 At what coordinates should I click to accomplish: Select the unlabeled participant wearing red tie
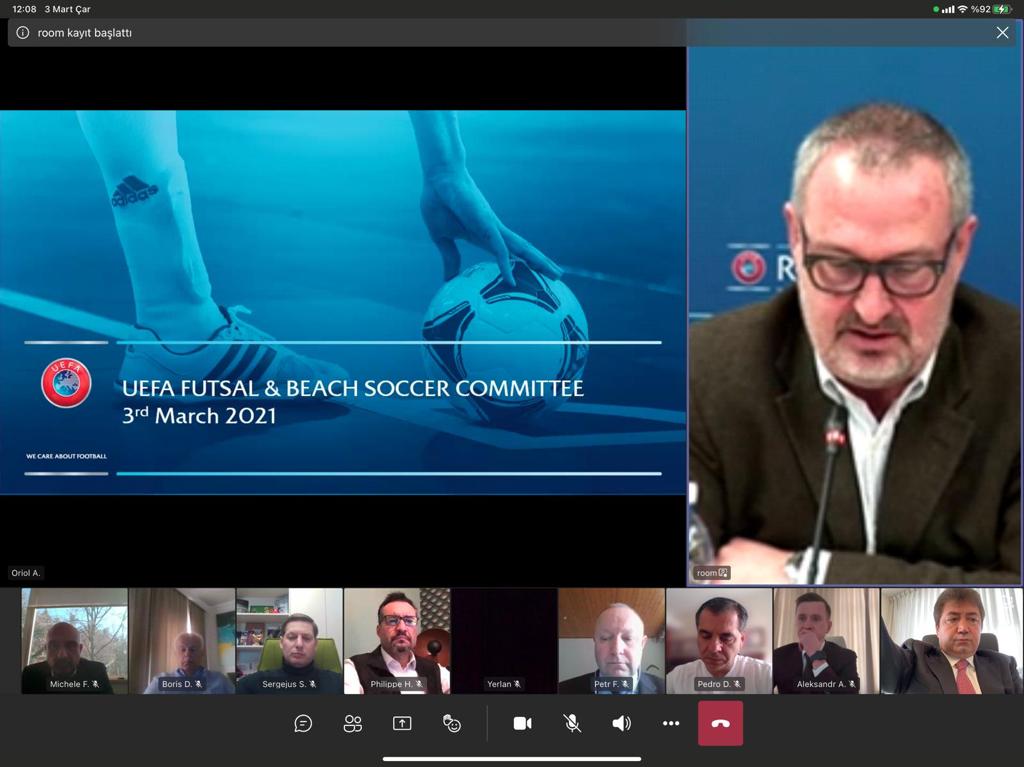pos(951,641)
